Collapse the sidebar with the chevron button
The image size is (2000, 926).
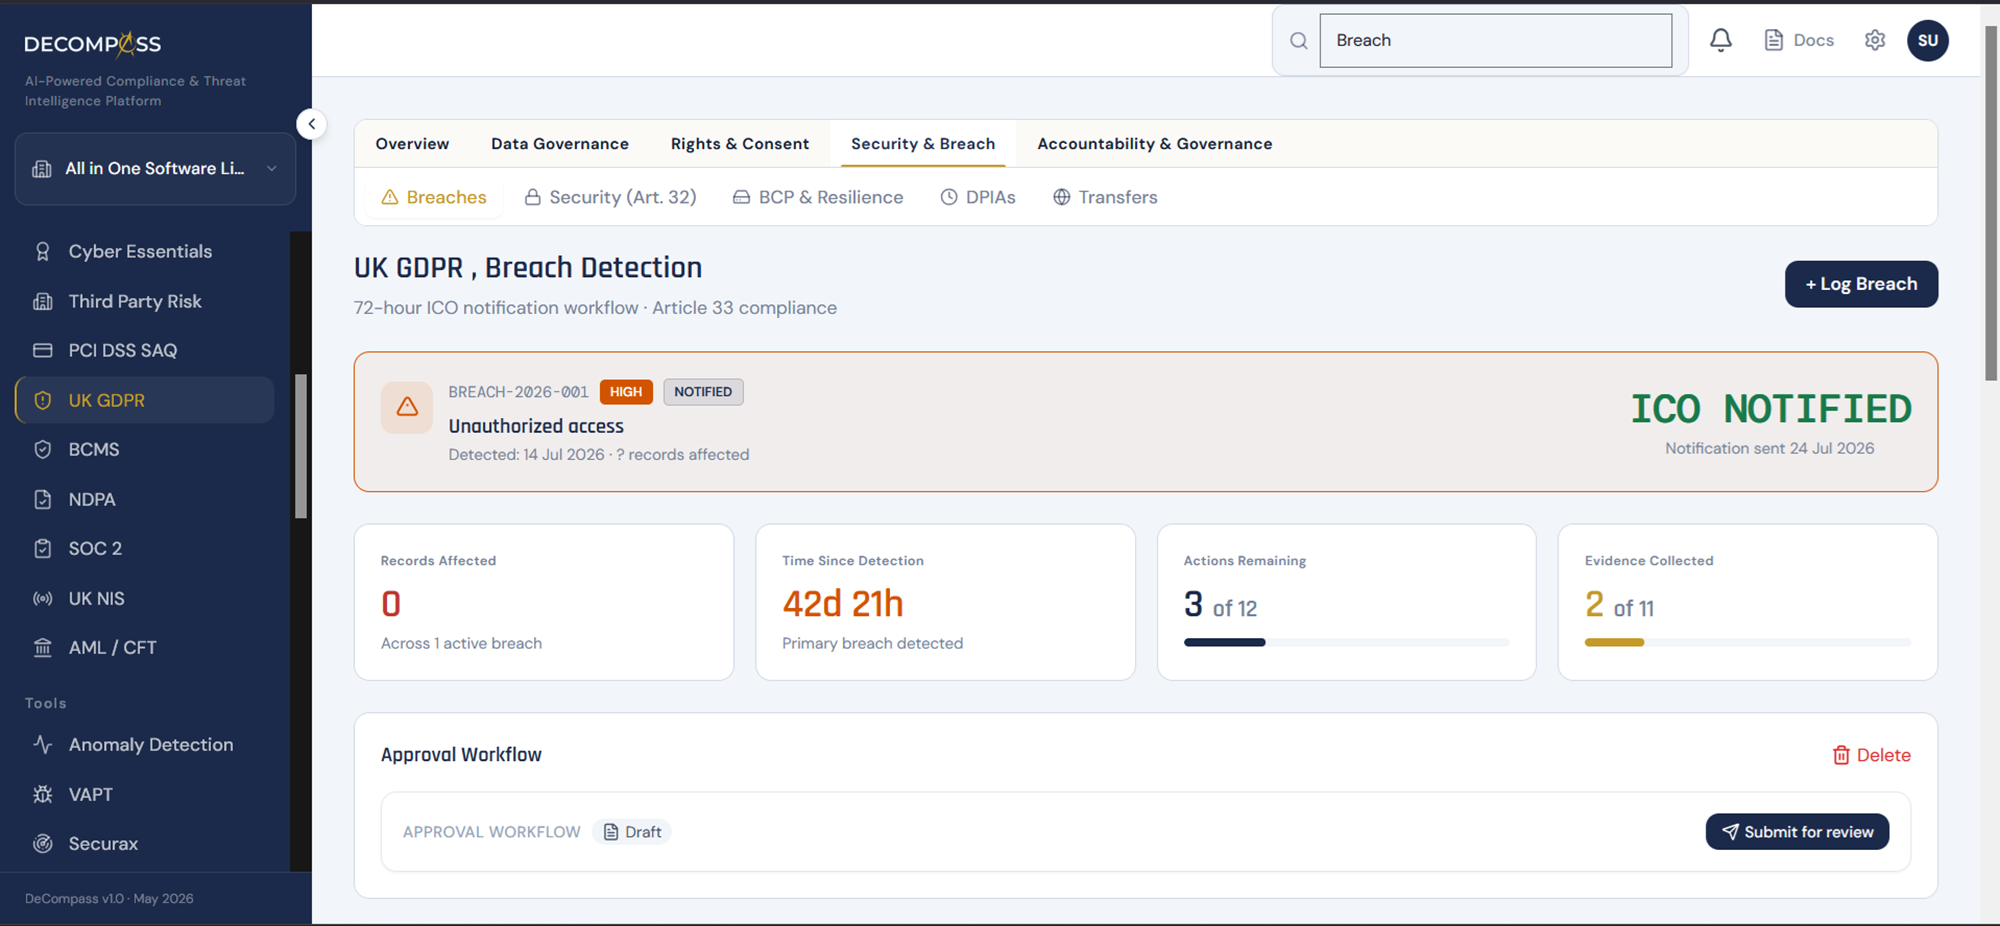pos(311,124)
